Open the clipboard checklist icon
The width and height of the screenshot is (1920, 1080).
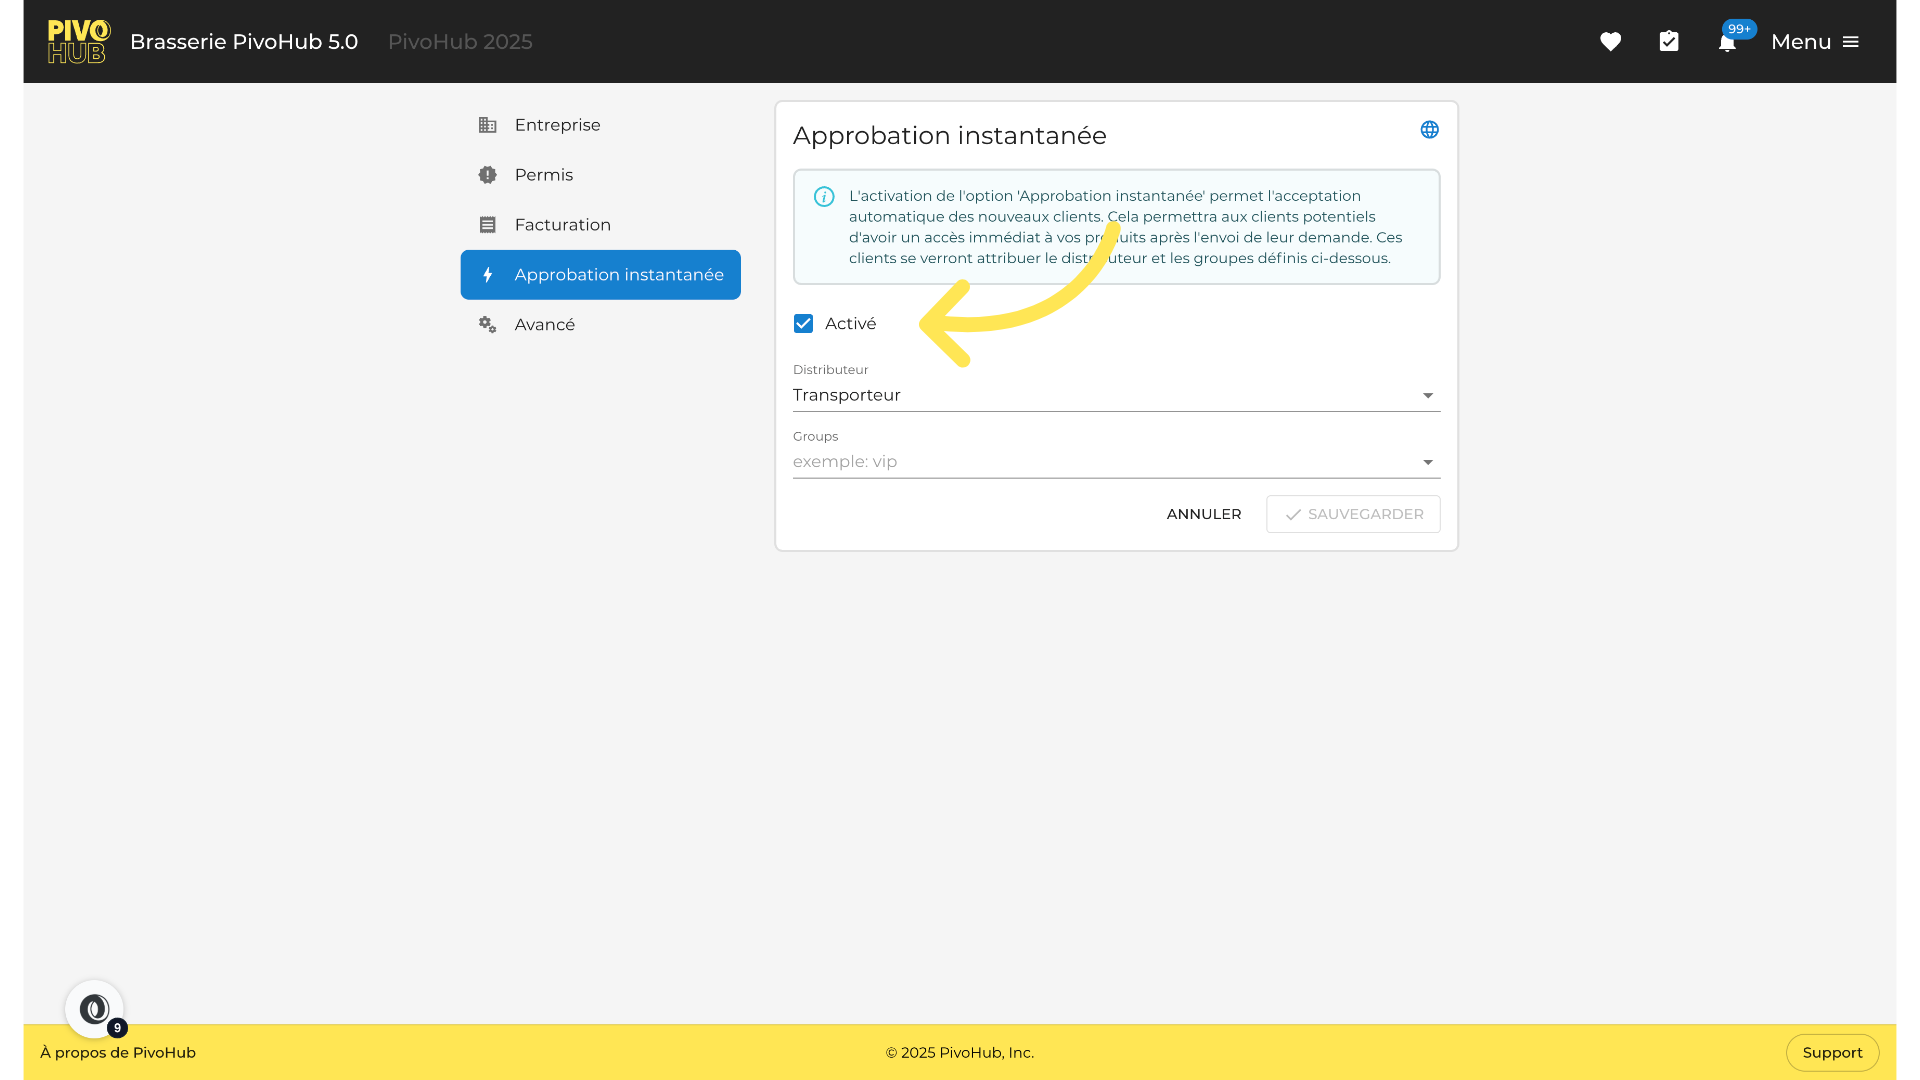pyautogui.click(x=1669, y=42)
